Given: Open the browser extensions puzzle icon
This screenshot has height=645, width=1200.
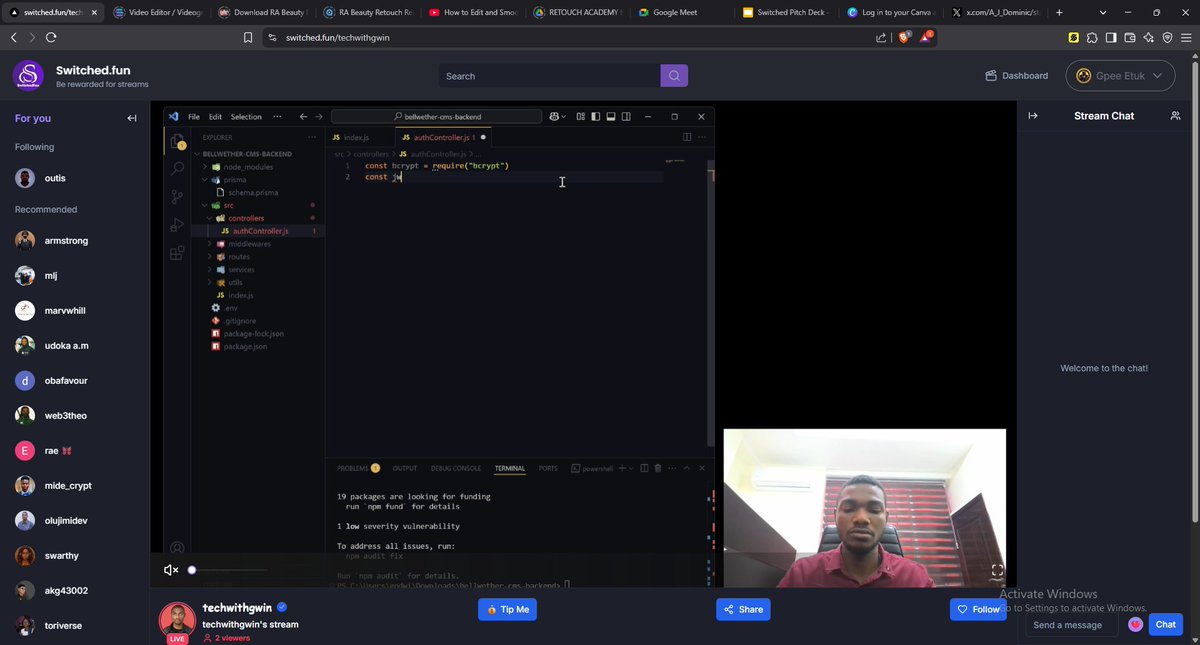Looking at the screenshot, I should (1092, 37).
